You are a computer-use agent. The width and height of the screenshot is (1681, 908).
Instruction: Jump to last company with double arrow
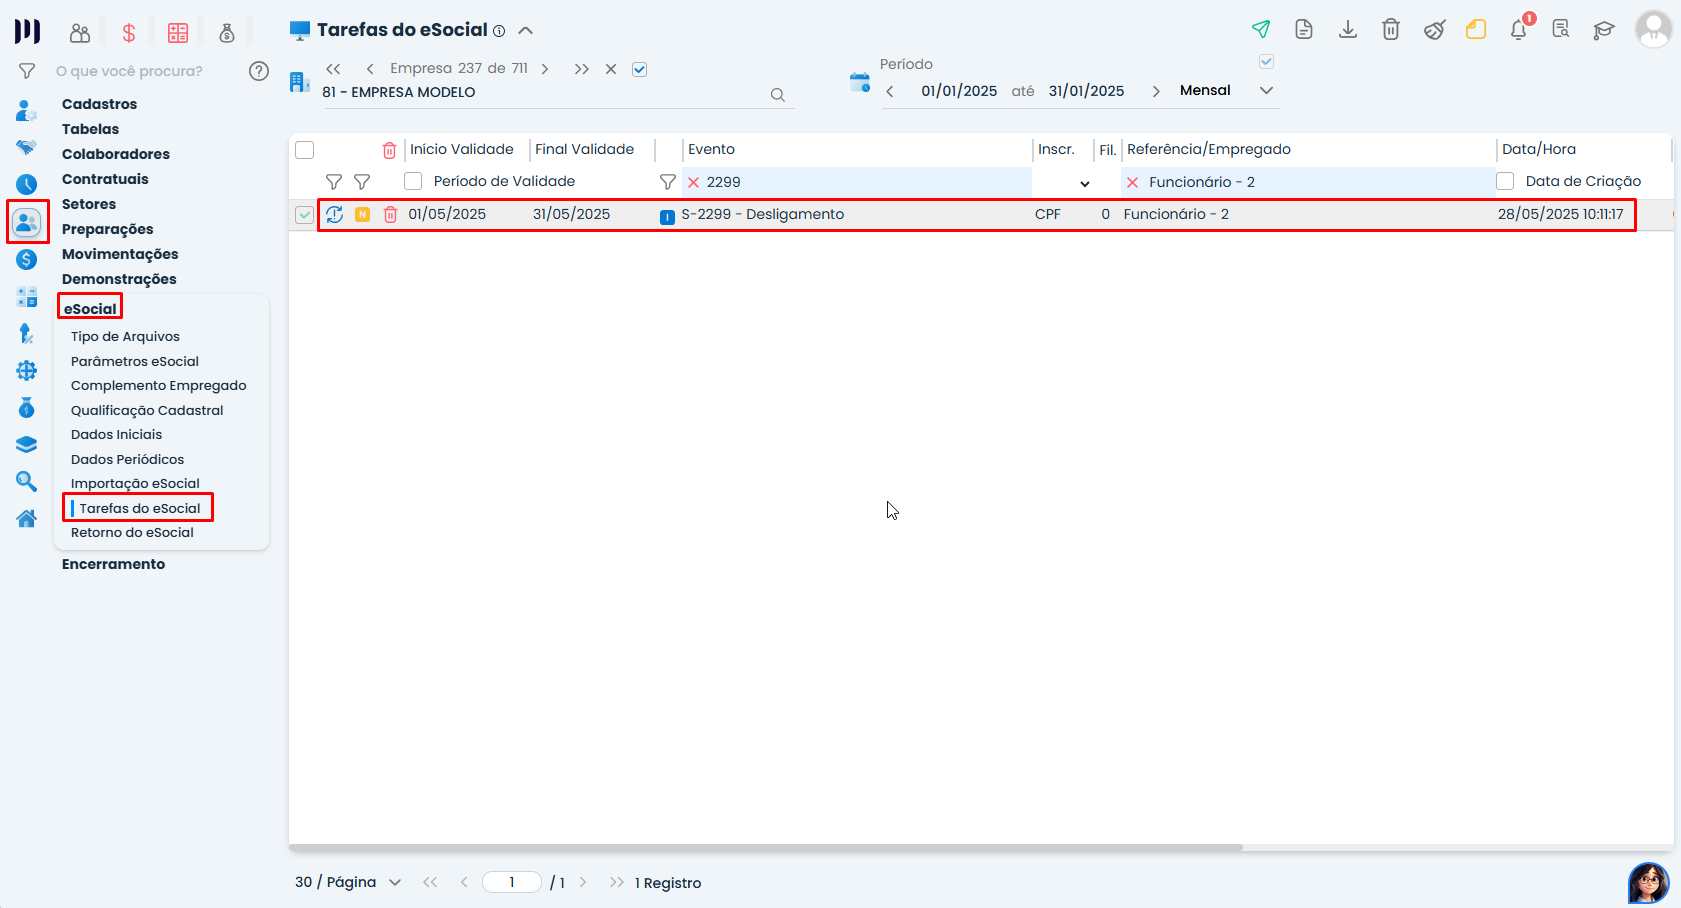click(582, 69)
